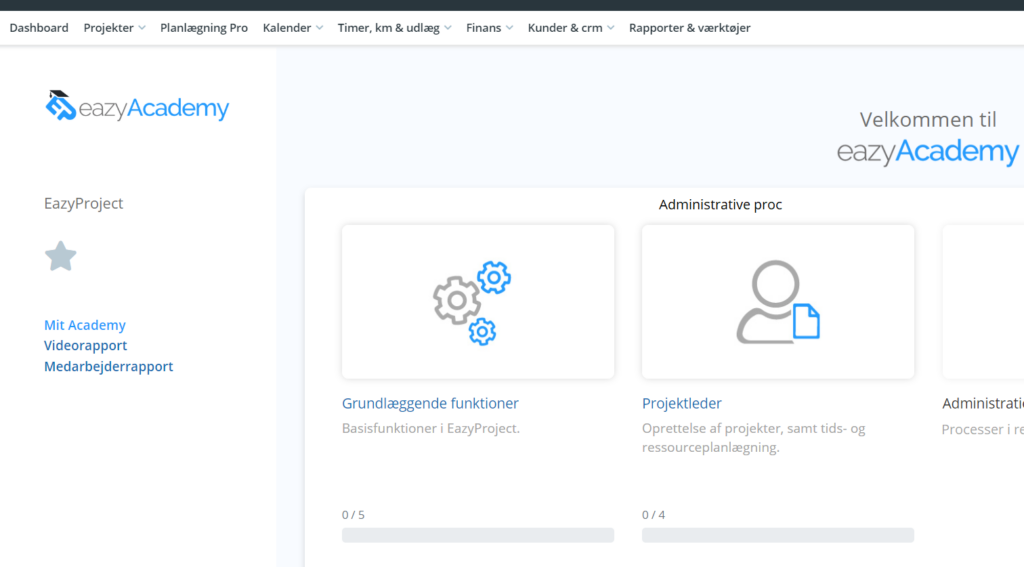Open the Videorapport link

click(86, 345)
